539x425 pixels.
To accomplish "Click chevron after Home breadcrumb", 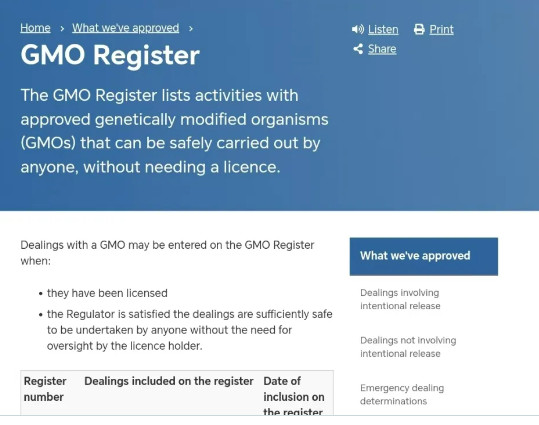I will point(62,29).
